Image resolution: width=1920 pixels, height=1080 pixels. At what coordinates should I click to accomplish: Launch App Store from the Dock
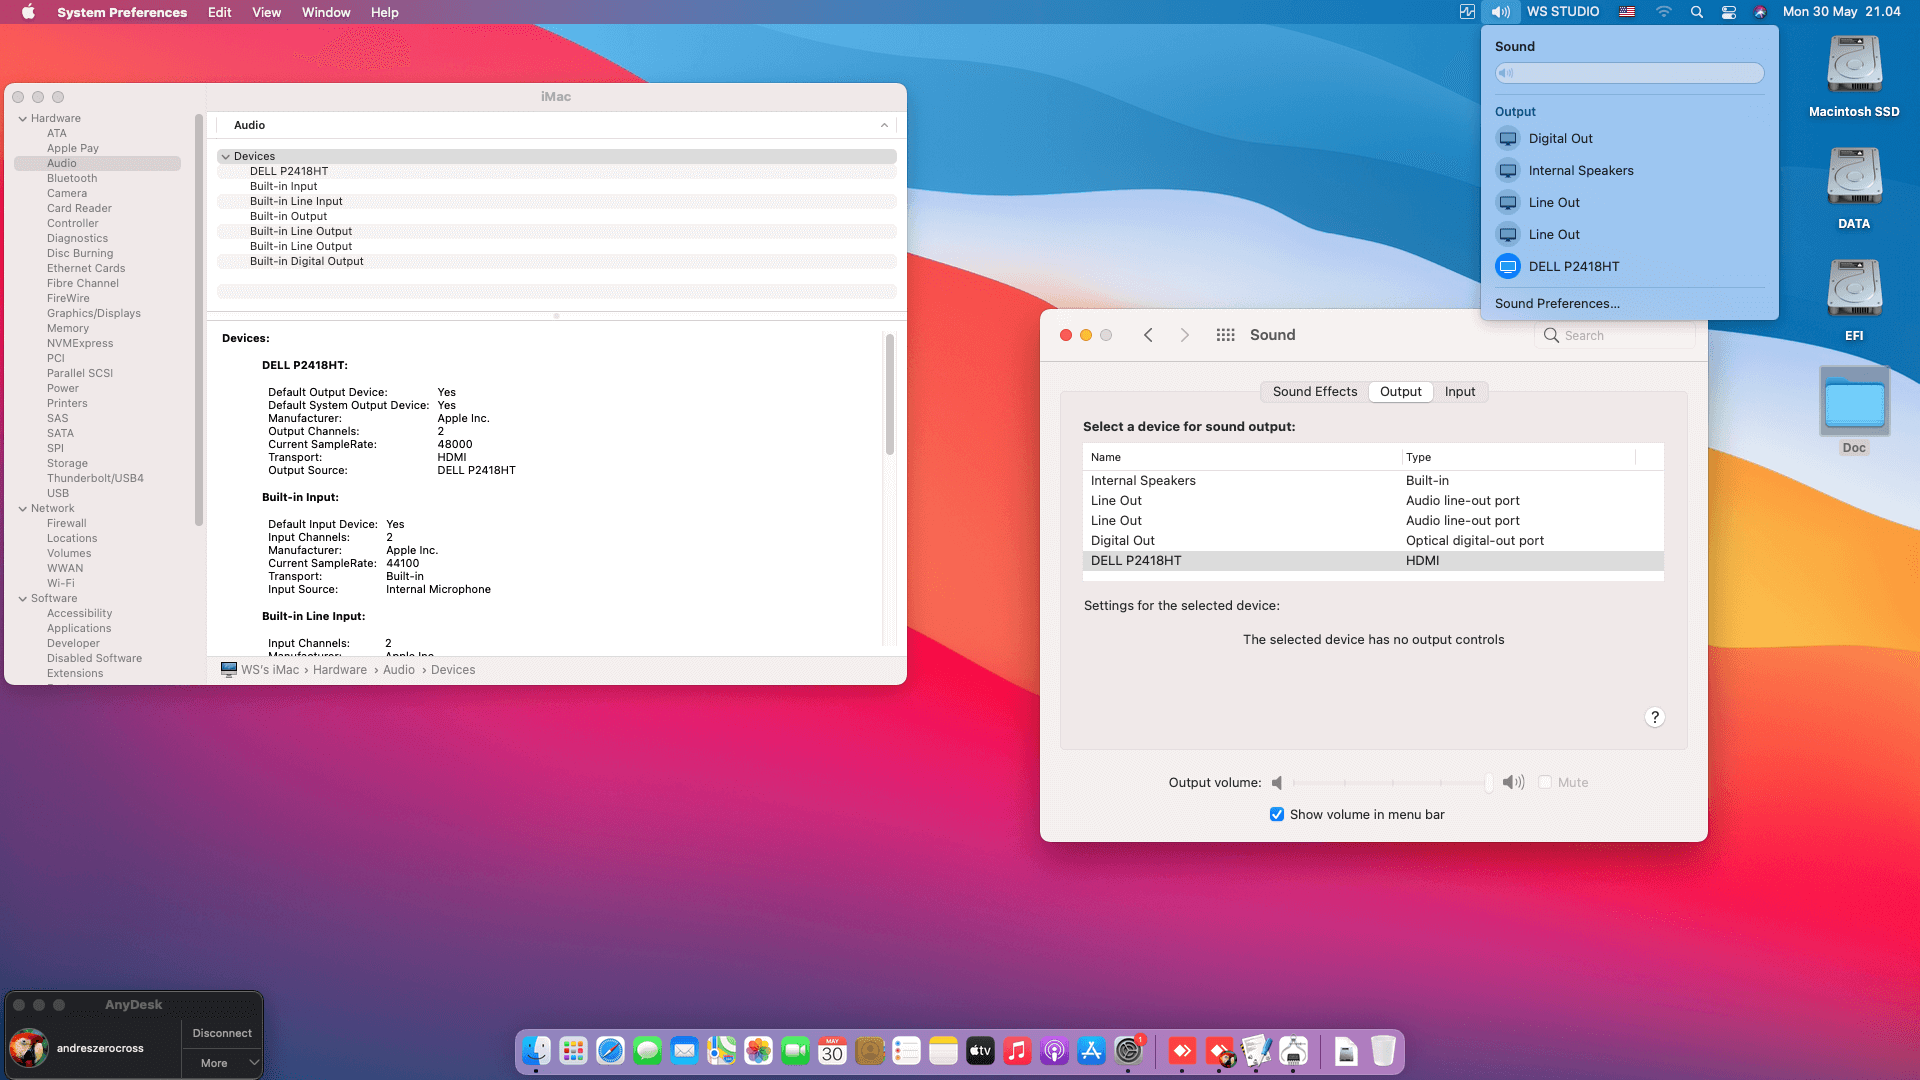pos(1091,1051)
